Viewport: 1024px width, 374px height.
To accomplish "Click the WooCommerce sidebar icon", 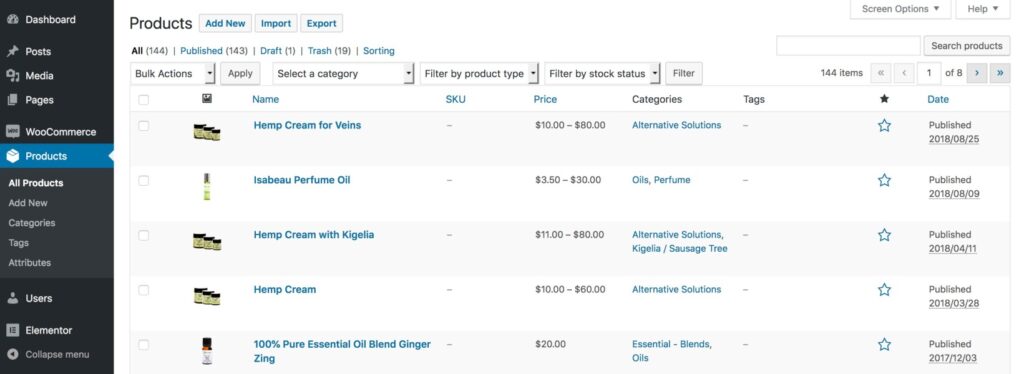I will click(12, 131).
